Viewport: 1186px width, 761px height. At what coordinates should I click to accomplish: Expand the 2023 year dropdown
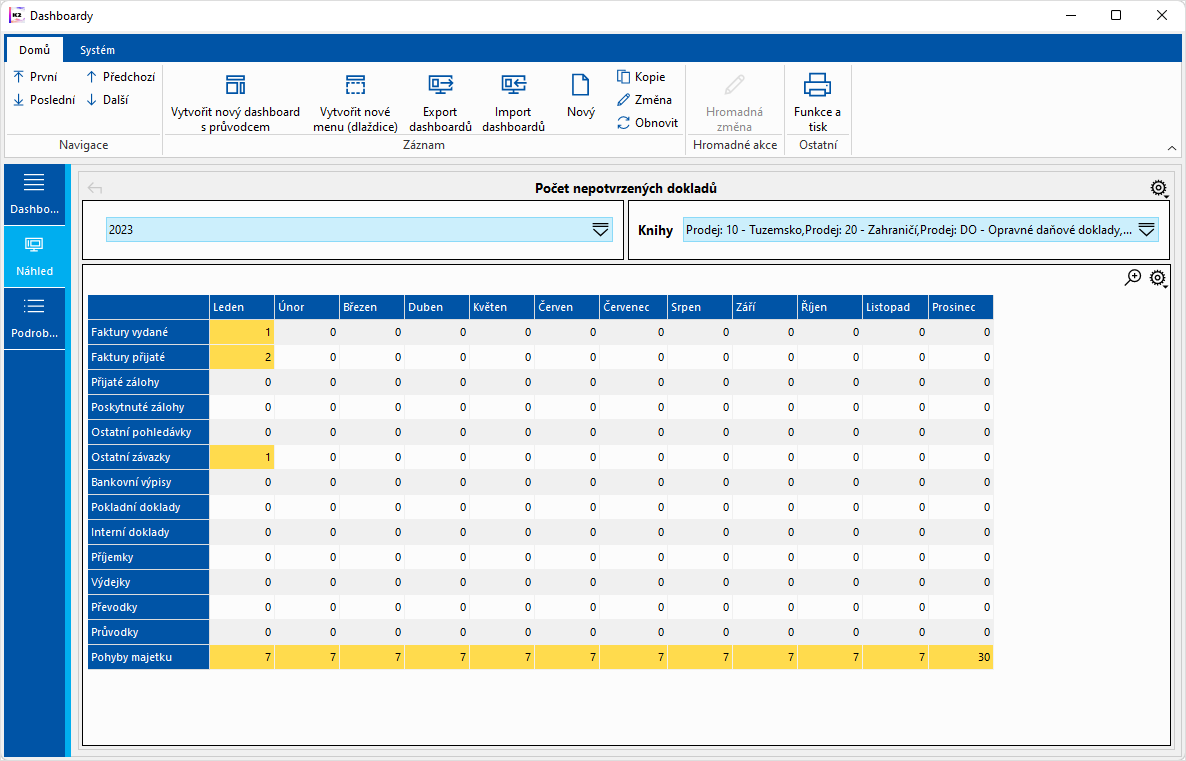(600, 230)
